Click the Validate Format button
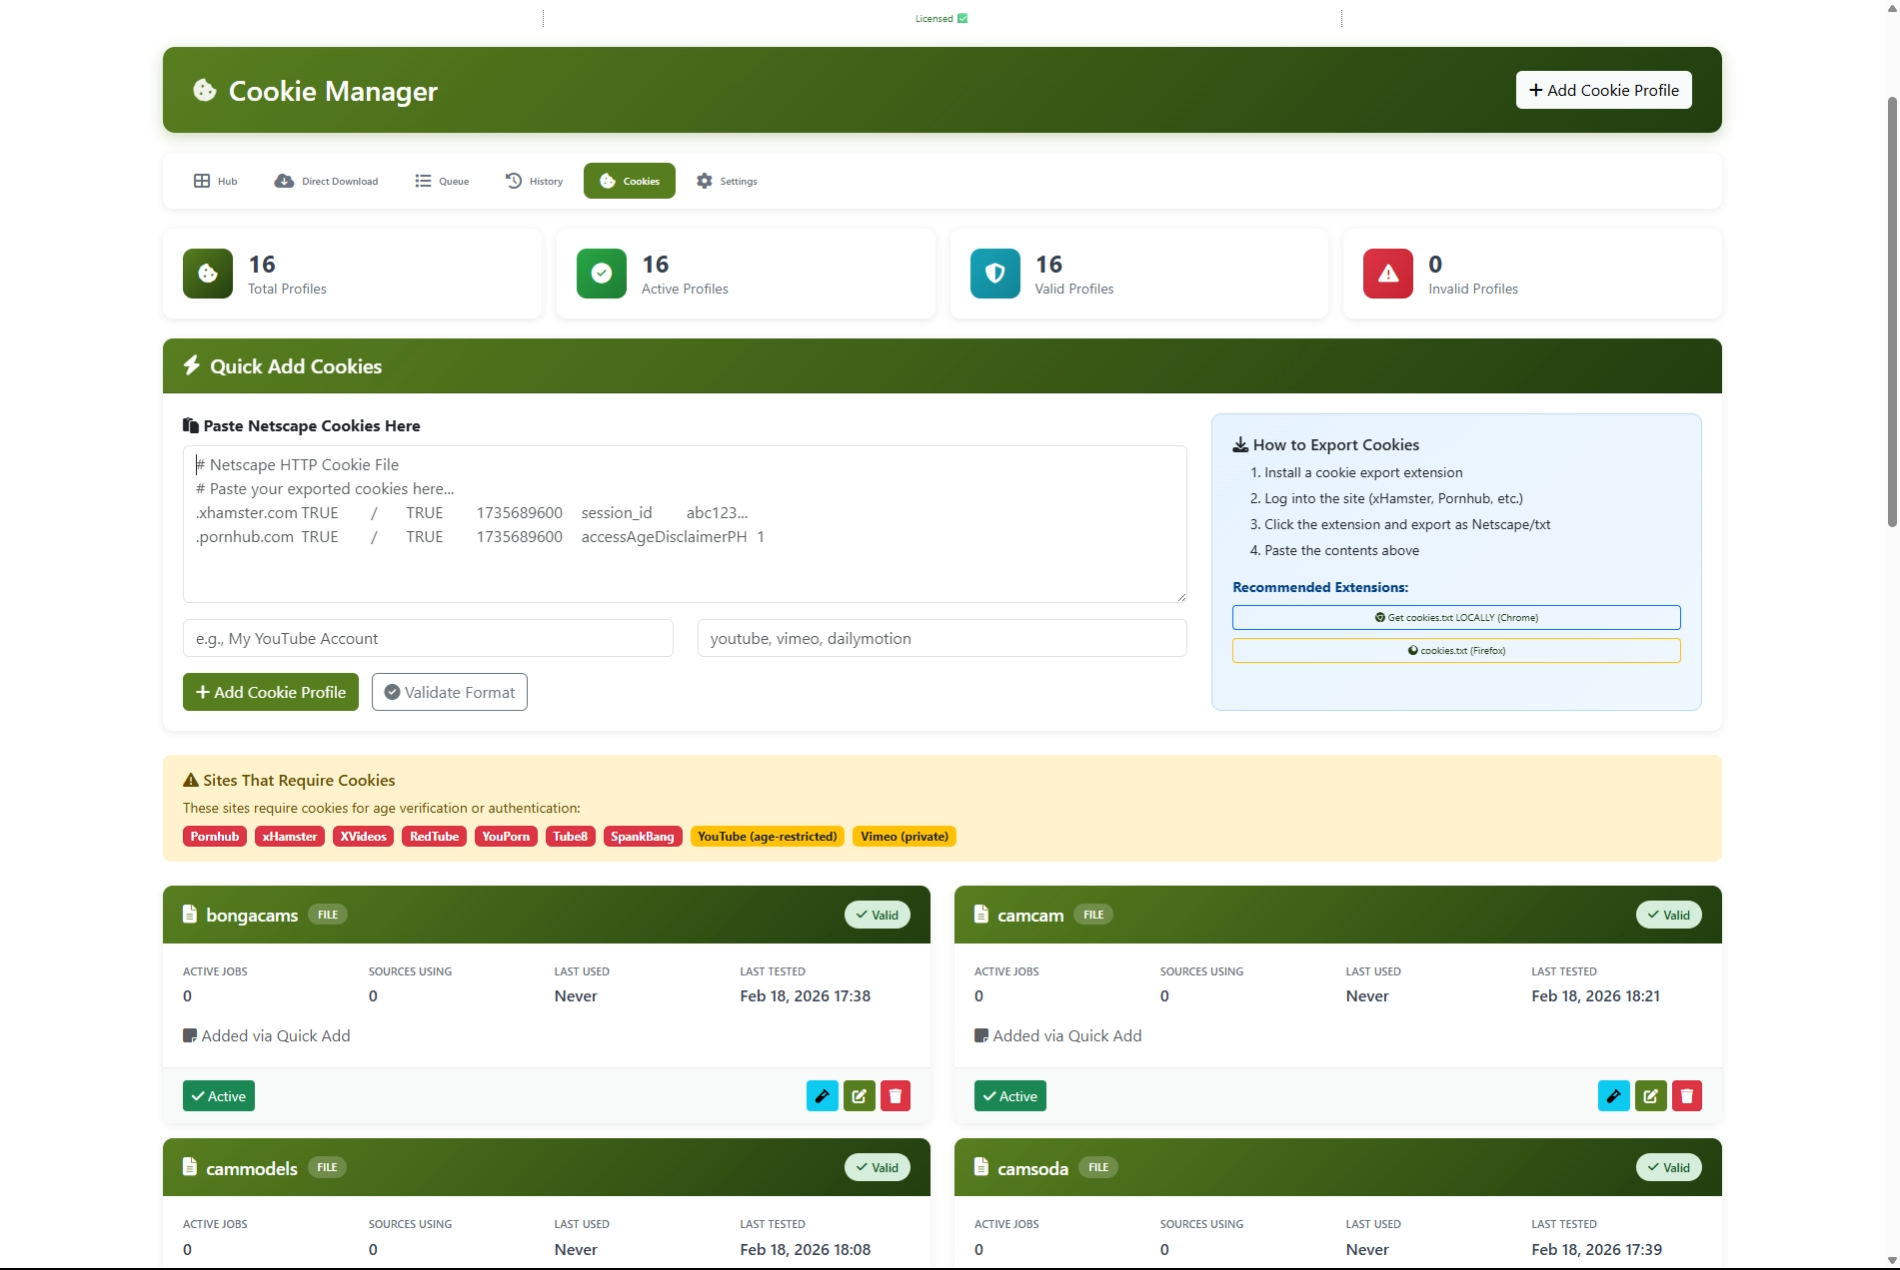The width and height of the screenshot is (1900, 1270). pos(449,692)
